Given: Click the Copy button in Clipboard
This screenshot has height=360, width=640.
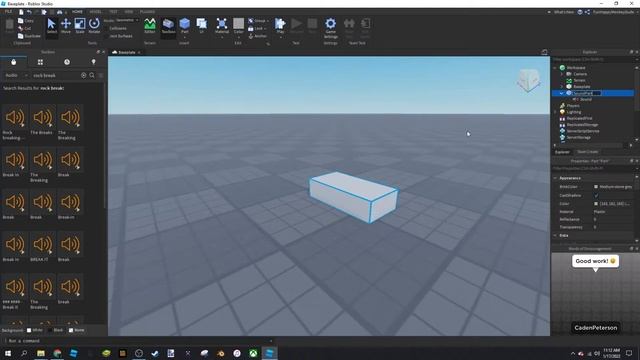Looking at the screenshot, I should [26, 20].
